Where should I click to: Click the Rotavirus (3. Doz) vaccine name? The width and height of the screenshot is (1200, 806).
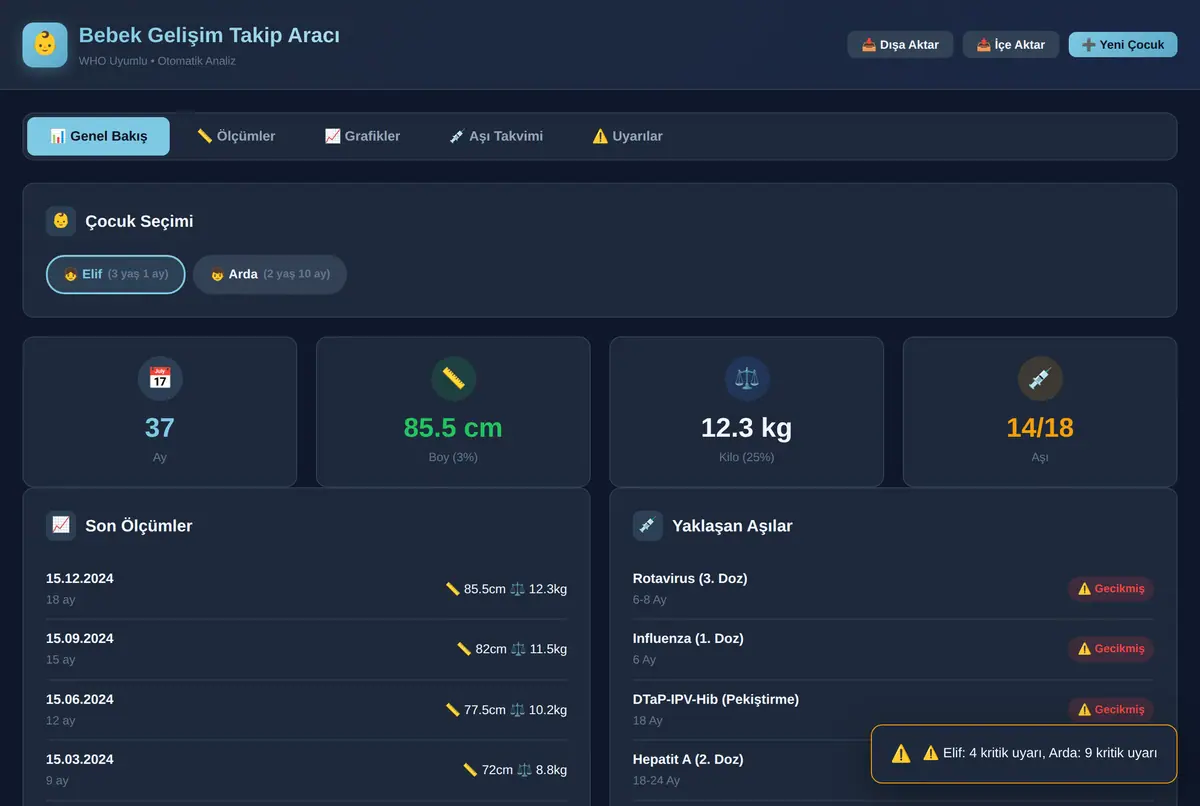coord(690,578)
